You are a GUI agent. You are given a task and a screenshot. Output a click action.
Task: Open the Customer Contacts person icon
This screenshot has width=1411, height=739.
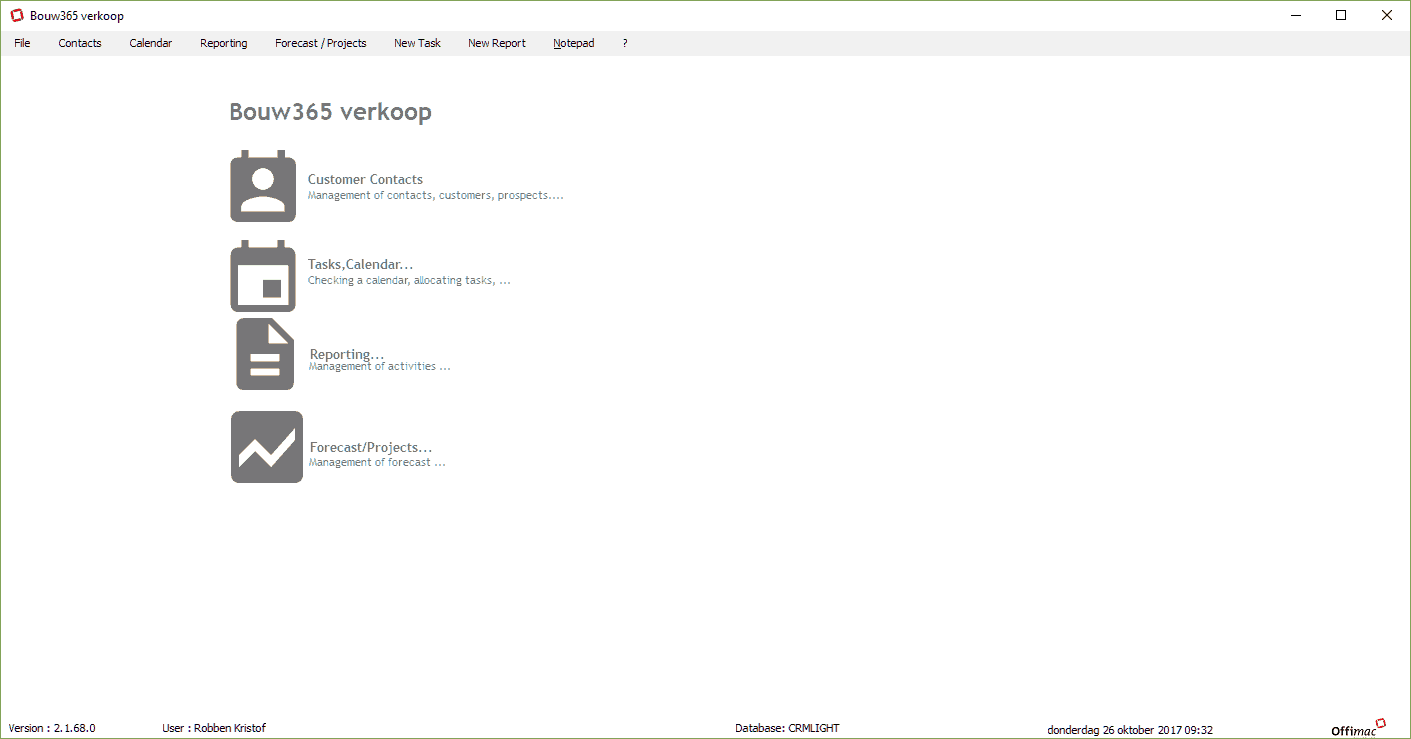point(263,186)
